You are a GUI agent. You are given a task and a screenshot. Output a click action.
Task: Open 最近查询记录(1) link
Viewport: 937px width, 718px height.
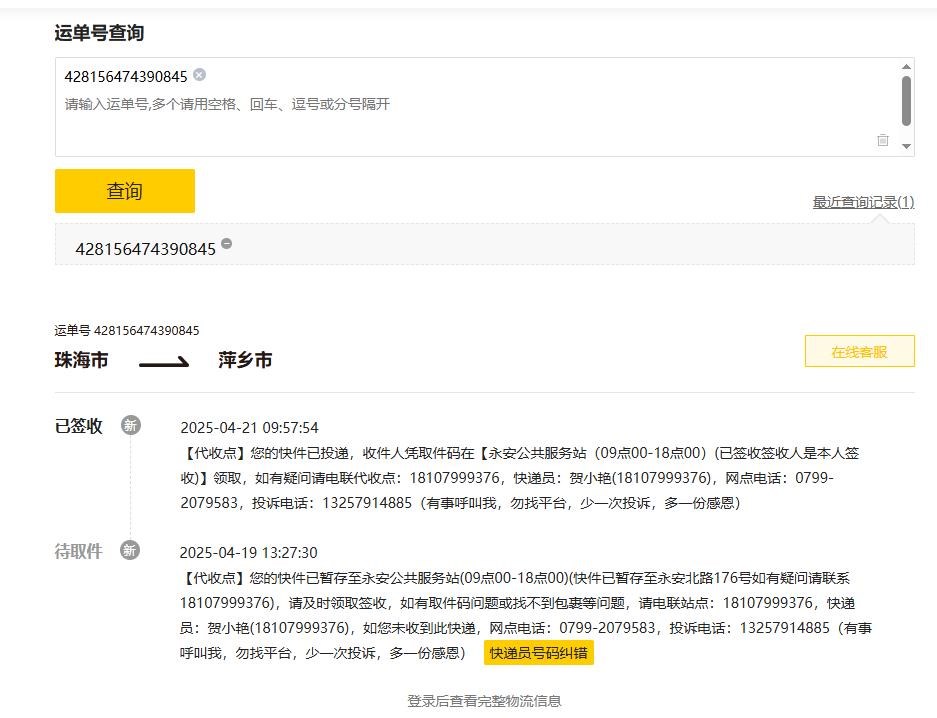pos(863,202)
